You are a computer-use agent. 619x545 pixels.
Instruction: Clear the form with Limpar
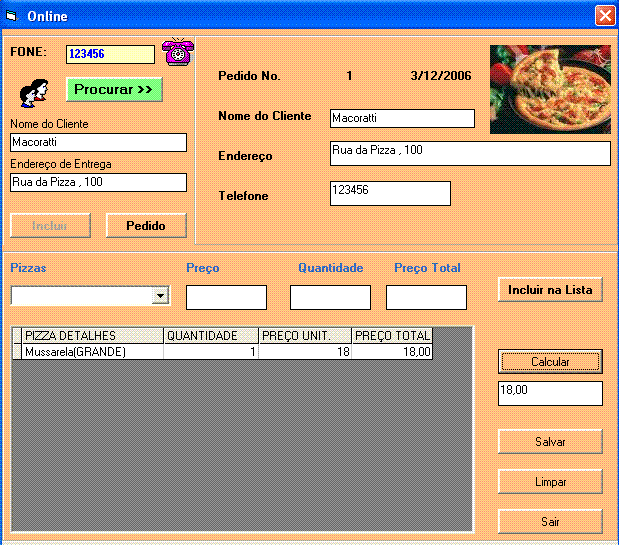coord(550,482)
